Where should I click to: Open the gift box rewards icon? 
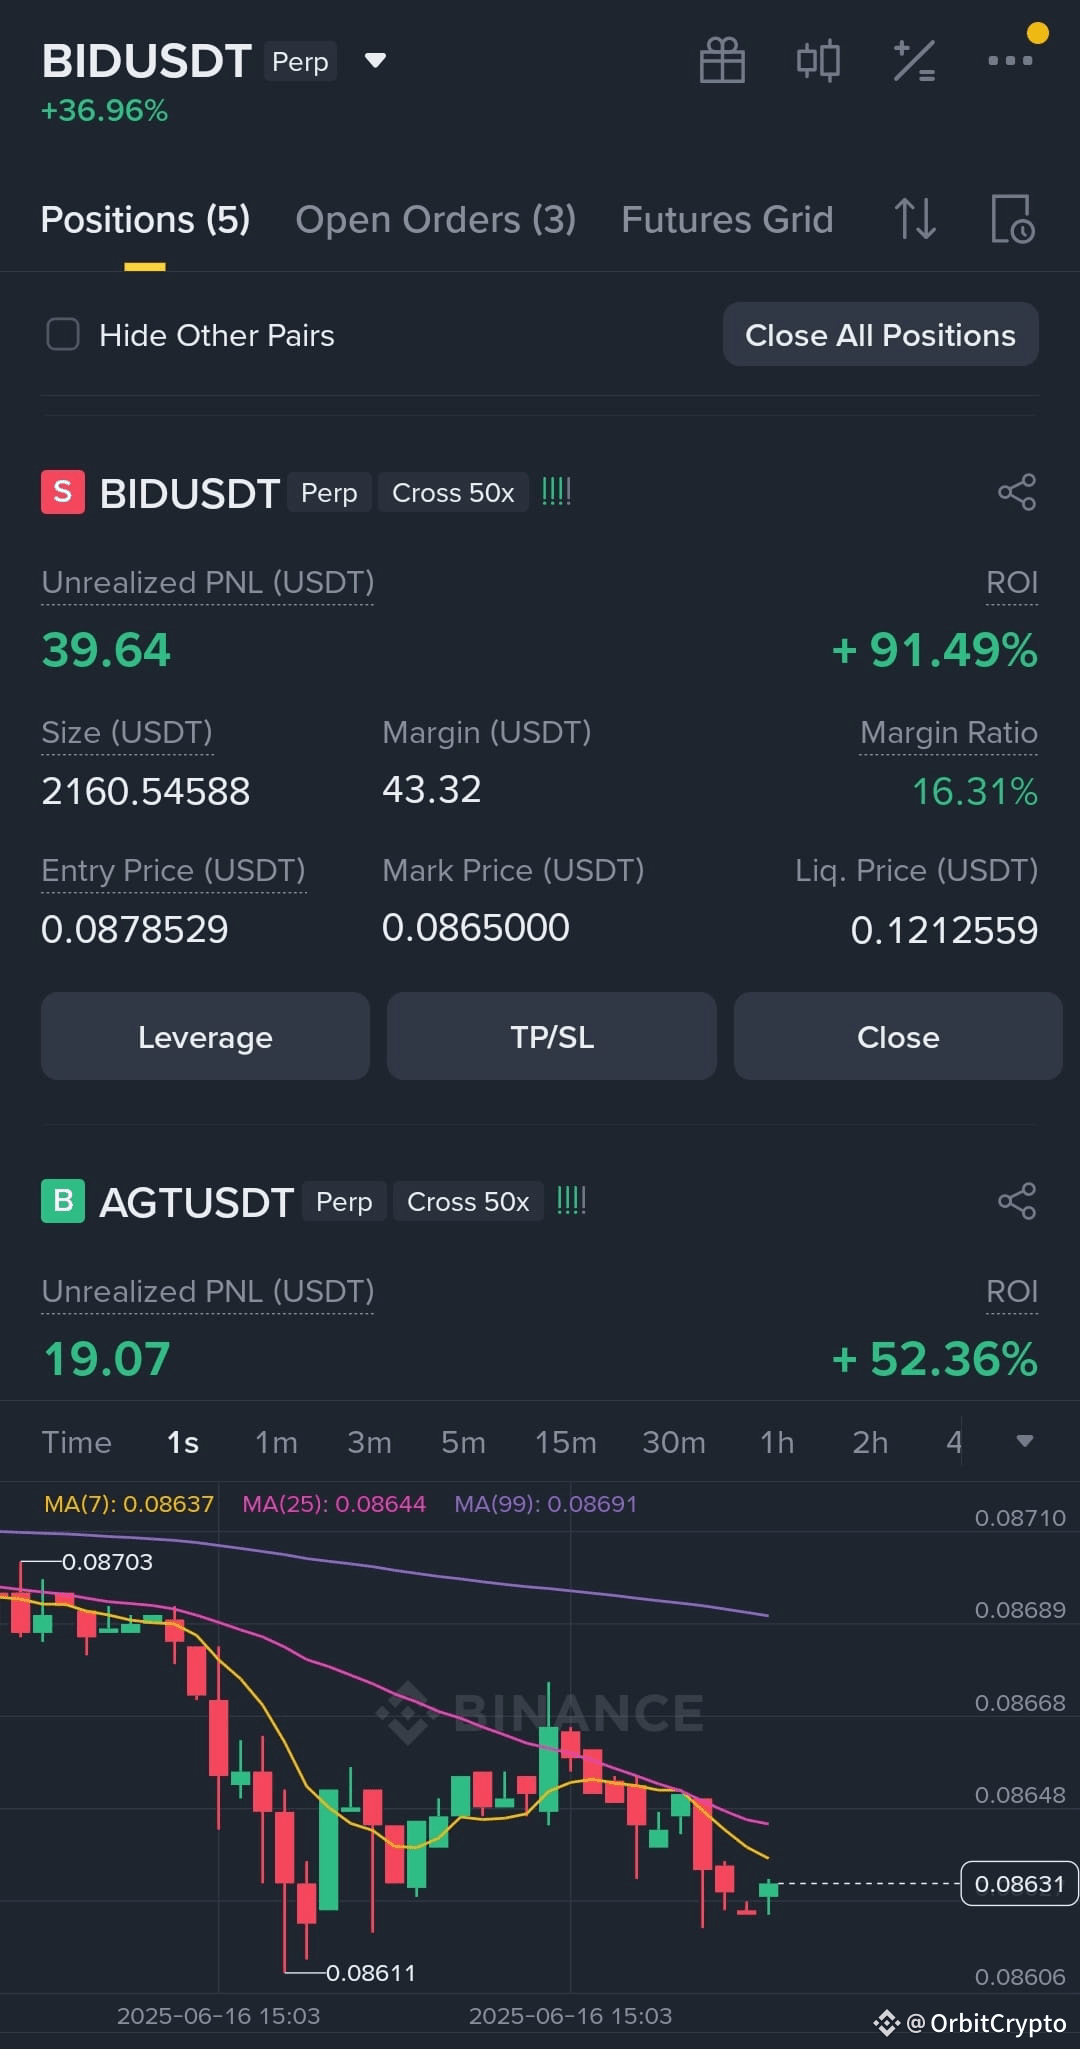tap(722, 60)
